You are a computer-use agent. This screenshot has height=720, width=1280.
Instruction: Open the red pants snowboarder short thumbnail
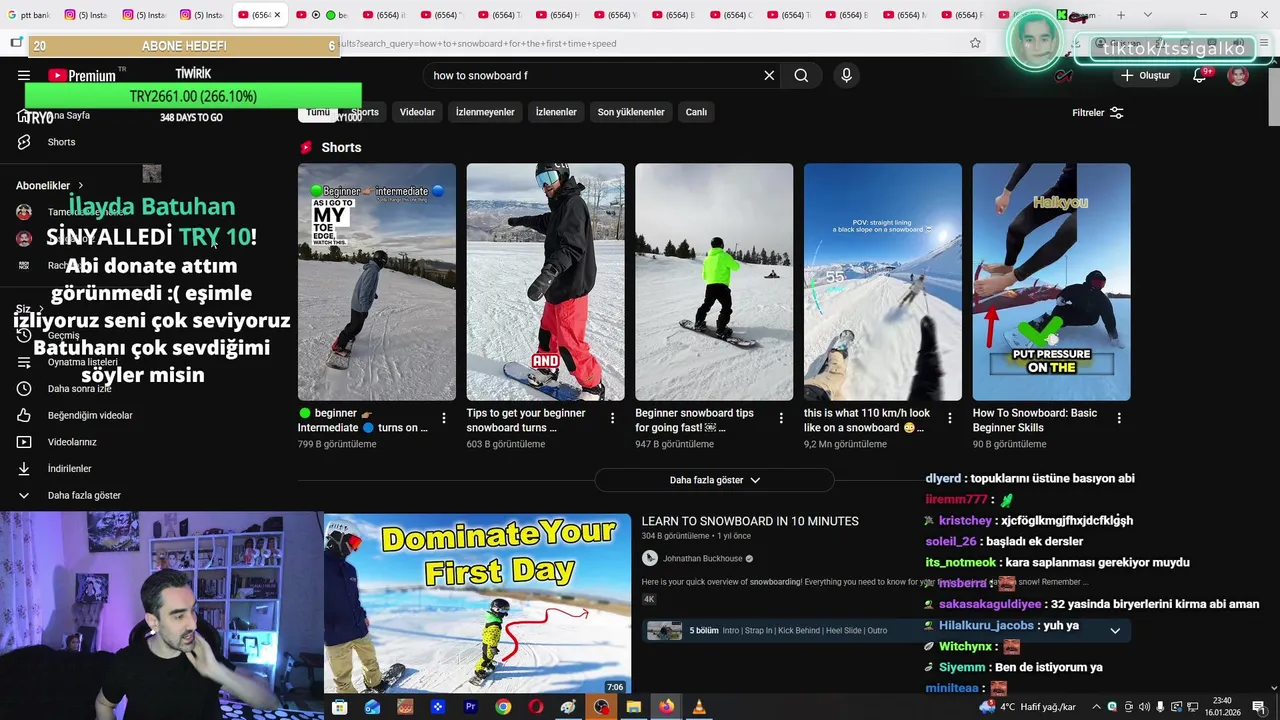click(x=545, y=282)
